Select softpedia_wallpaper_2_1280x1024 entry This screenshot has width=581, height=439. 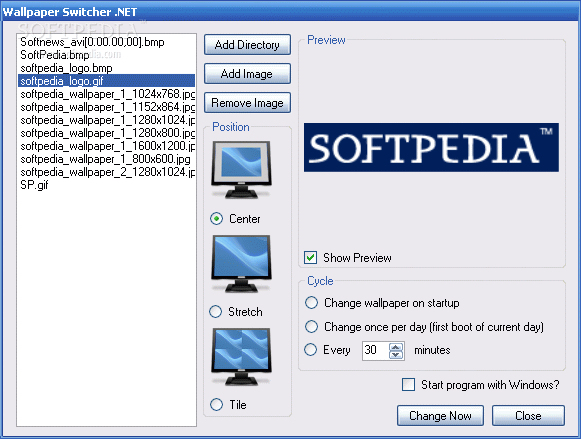click(x=106, y=172)
